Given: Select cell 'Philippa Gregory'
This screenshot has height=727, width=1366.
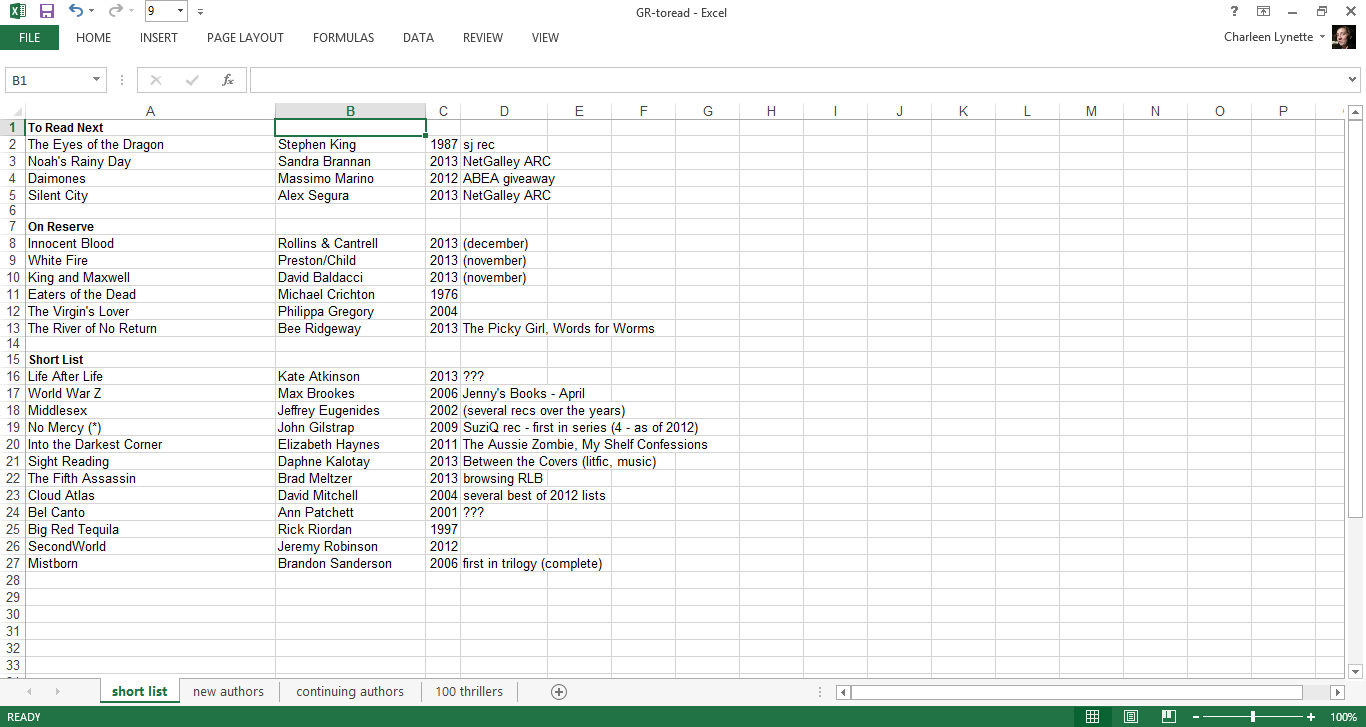Looking at the screenshot, I should pos(350,312).
